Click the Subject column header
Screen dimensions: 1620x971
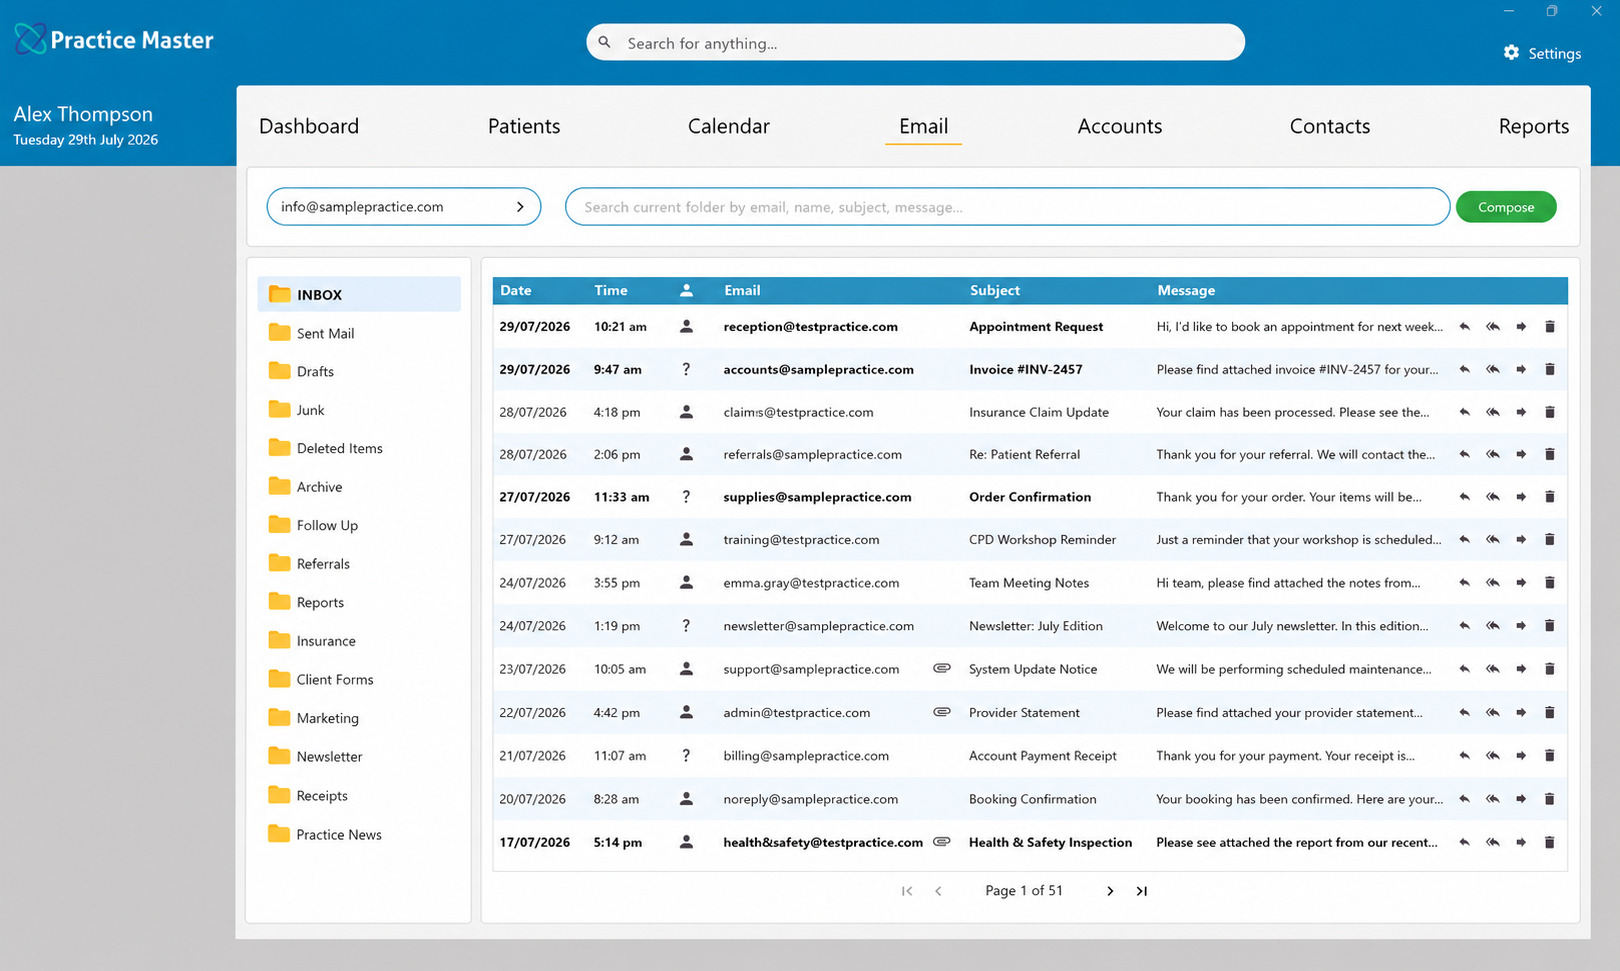pos(995,290)
